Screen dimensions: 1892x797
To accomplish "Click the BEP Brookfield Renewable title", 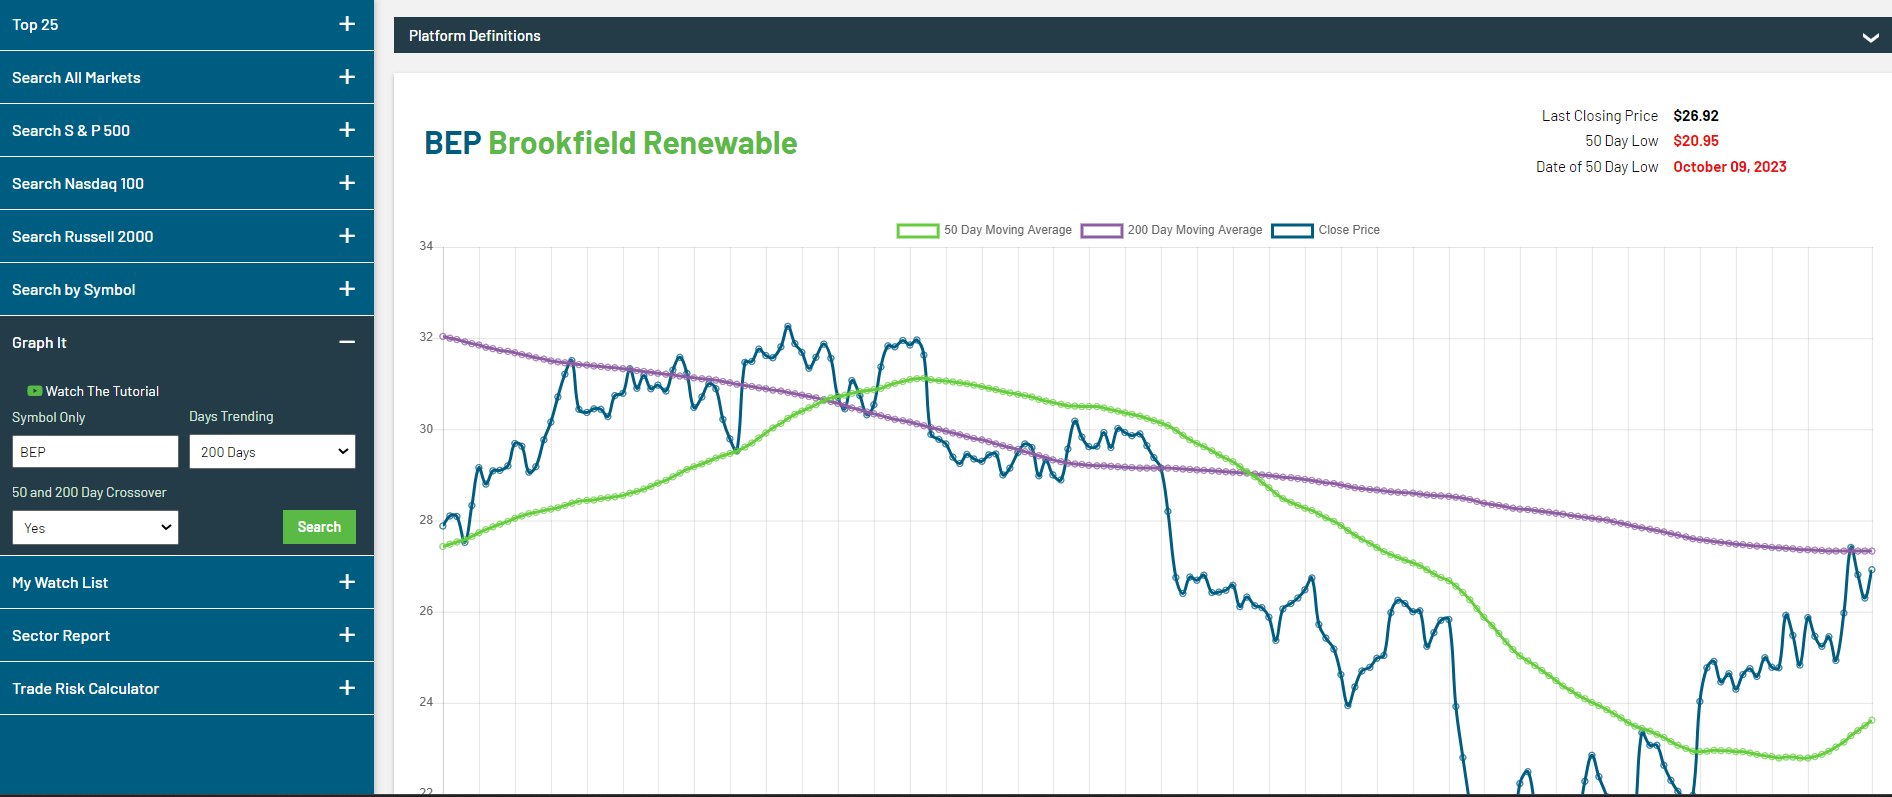I will (611, 143).
